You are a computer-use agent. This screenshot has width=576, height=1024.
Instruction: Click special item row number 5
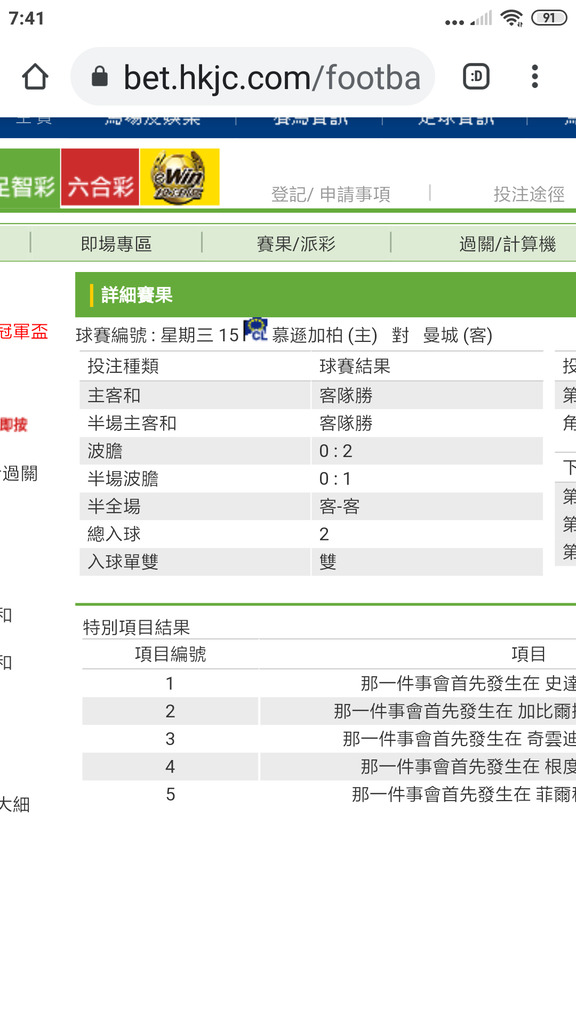point(170,794)
